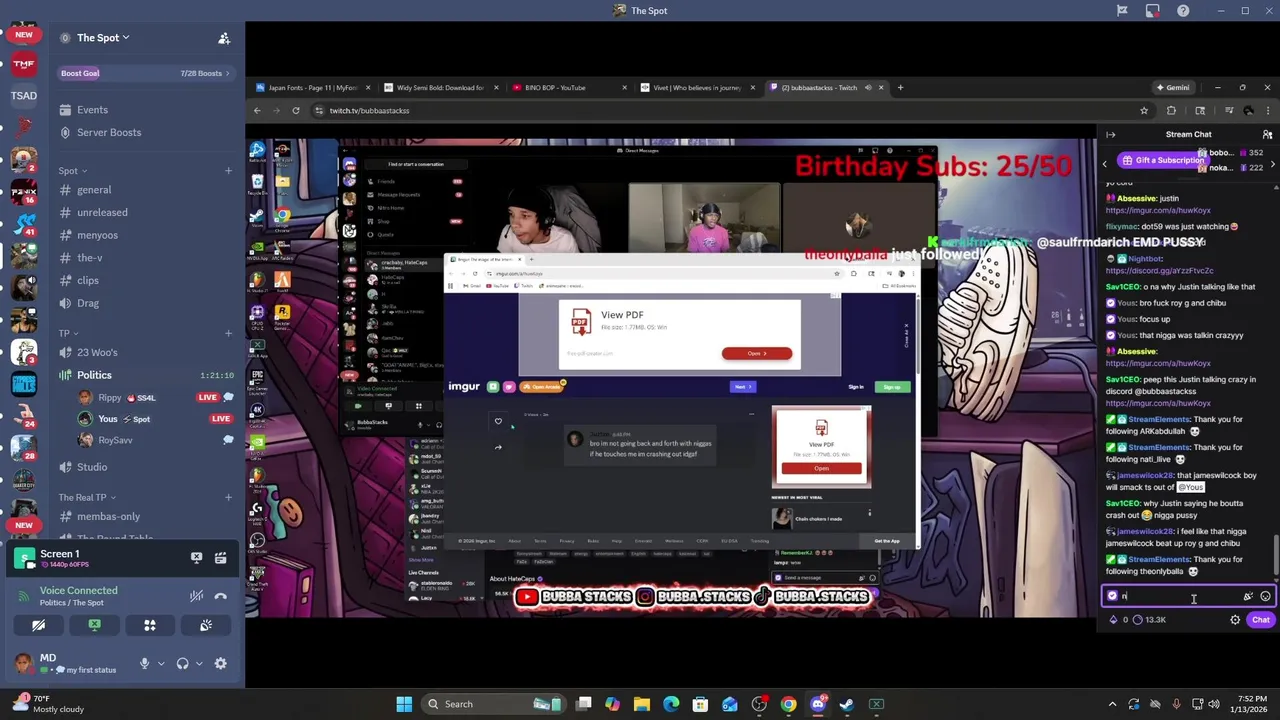Image resolution: width=1280 pixels, height=720 pixels.
Task: Mute the Discord microphone
Action: 144,663
